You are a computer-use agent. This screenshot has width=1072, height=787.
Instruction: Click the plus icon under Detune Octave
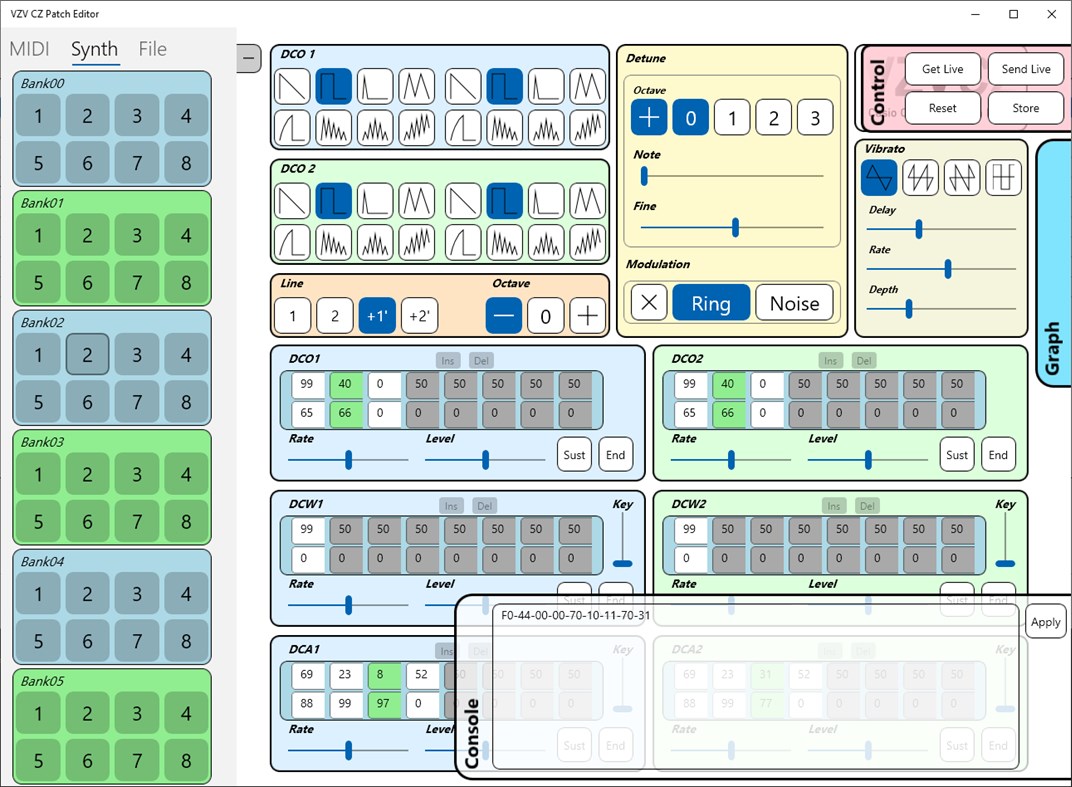pyautogui.click(x=648, y=117)
